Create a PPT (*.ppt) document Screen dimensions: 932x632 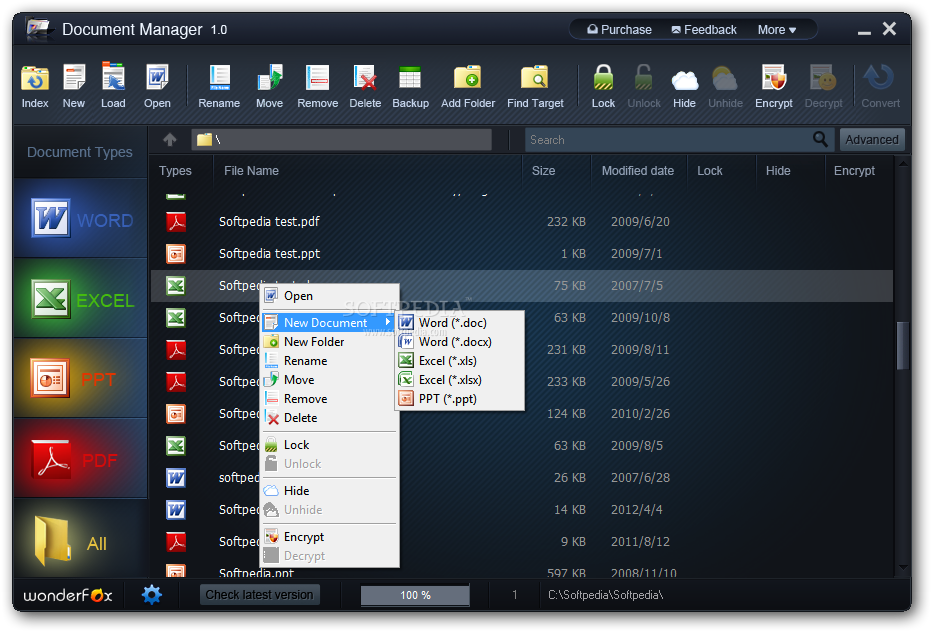(x=459, y=398)
